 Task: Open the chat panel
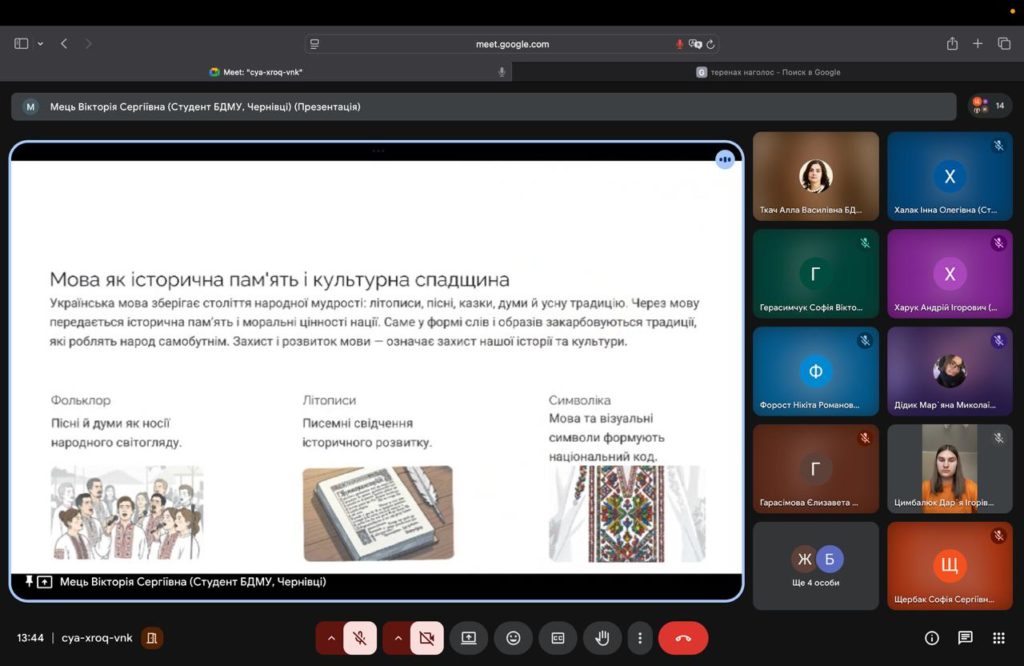(965, 638)
